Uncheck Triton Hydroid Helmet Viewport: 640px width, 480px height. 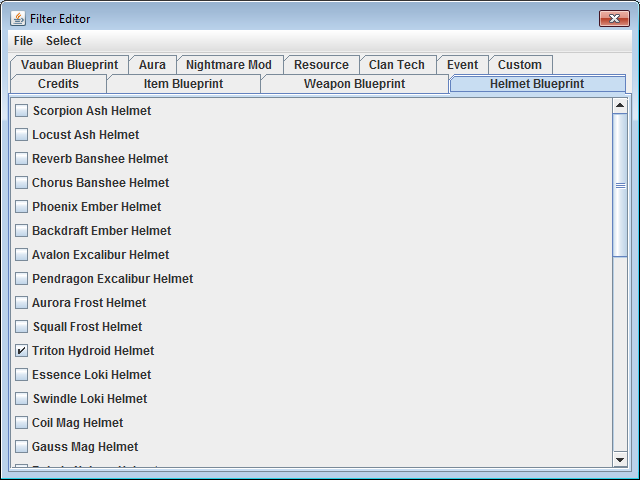click(22, 351)
